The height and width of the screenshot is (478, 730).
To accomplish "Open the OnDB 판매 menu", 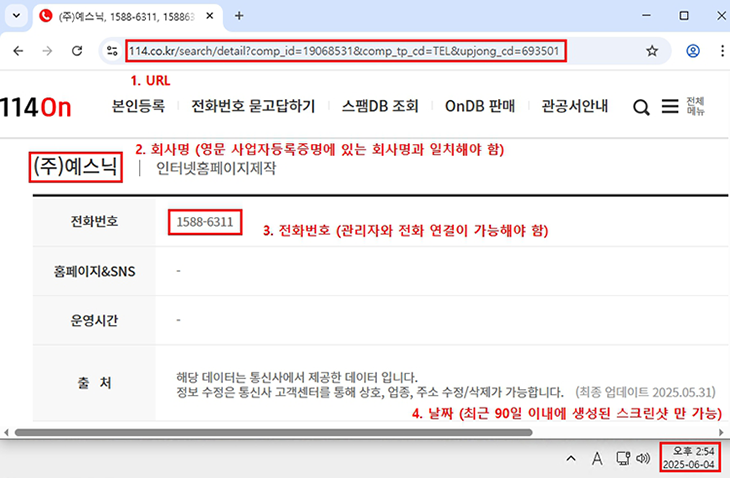I will point(480,106).
